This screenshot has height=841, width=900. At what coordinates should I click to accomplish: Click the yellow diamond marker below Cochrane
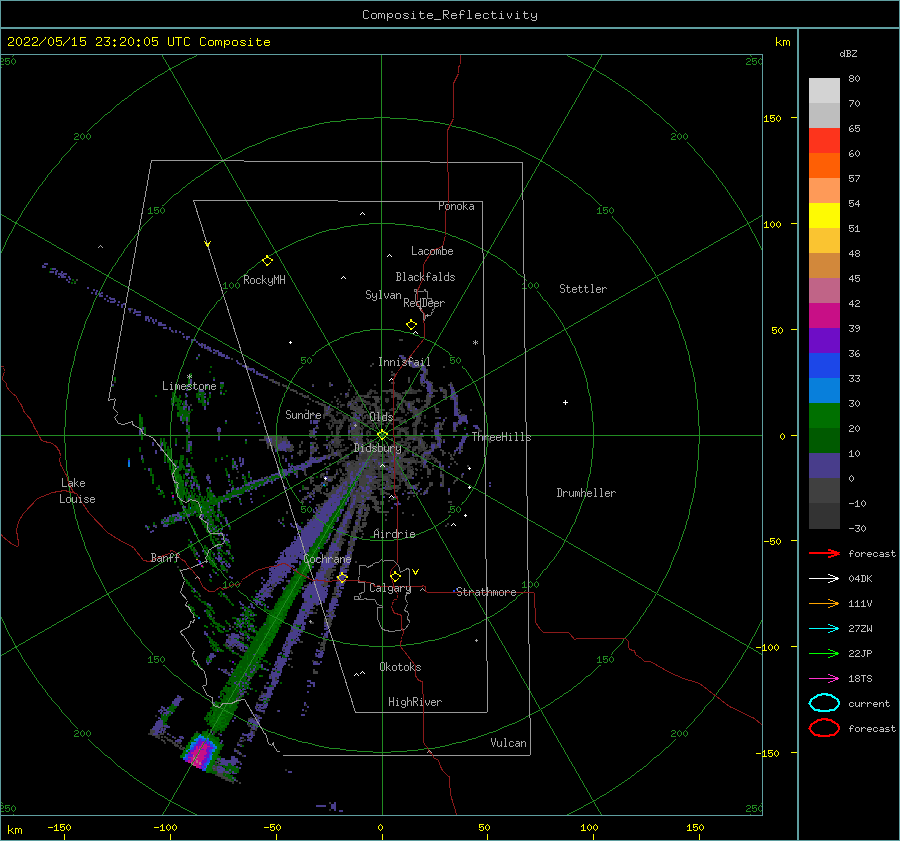click(342, 577)
